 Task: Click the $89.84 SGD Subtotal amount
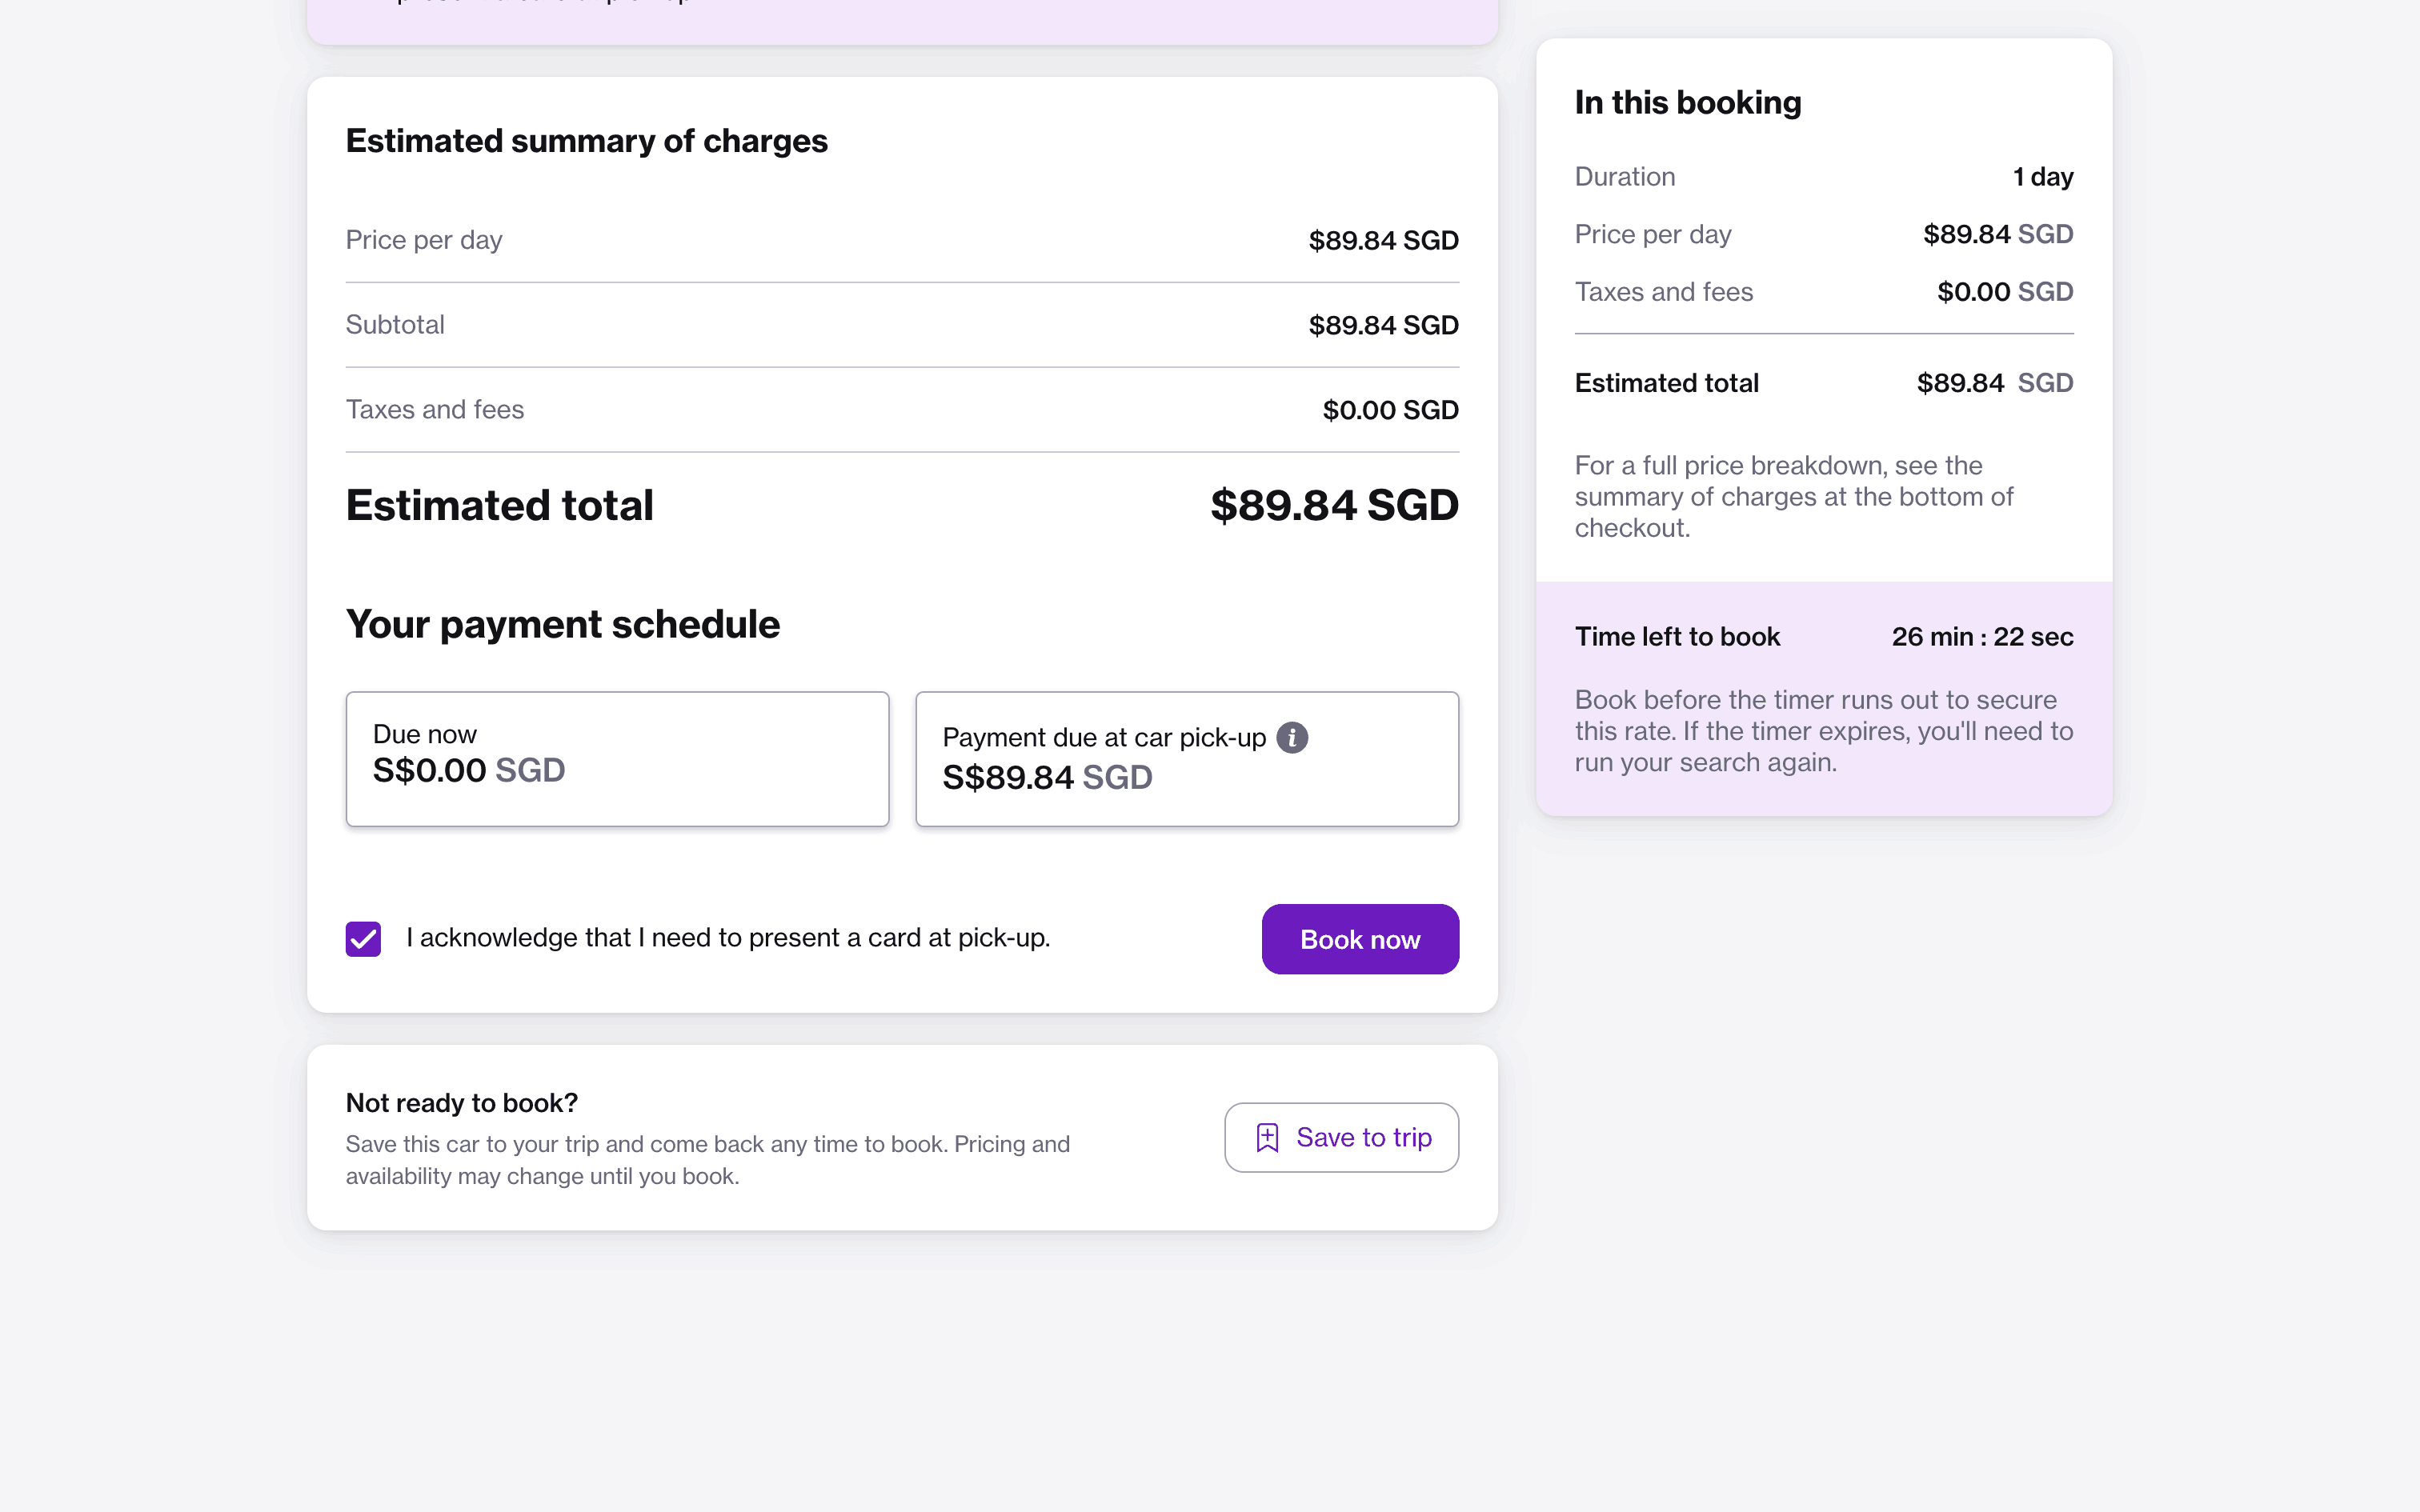click(1383, 325)
